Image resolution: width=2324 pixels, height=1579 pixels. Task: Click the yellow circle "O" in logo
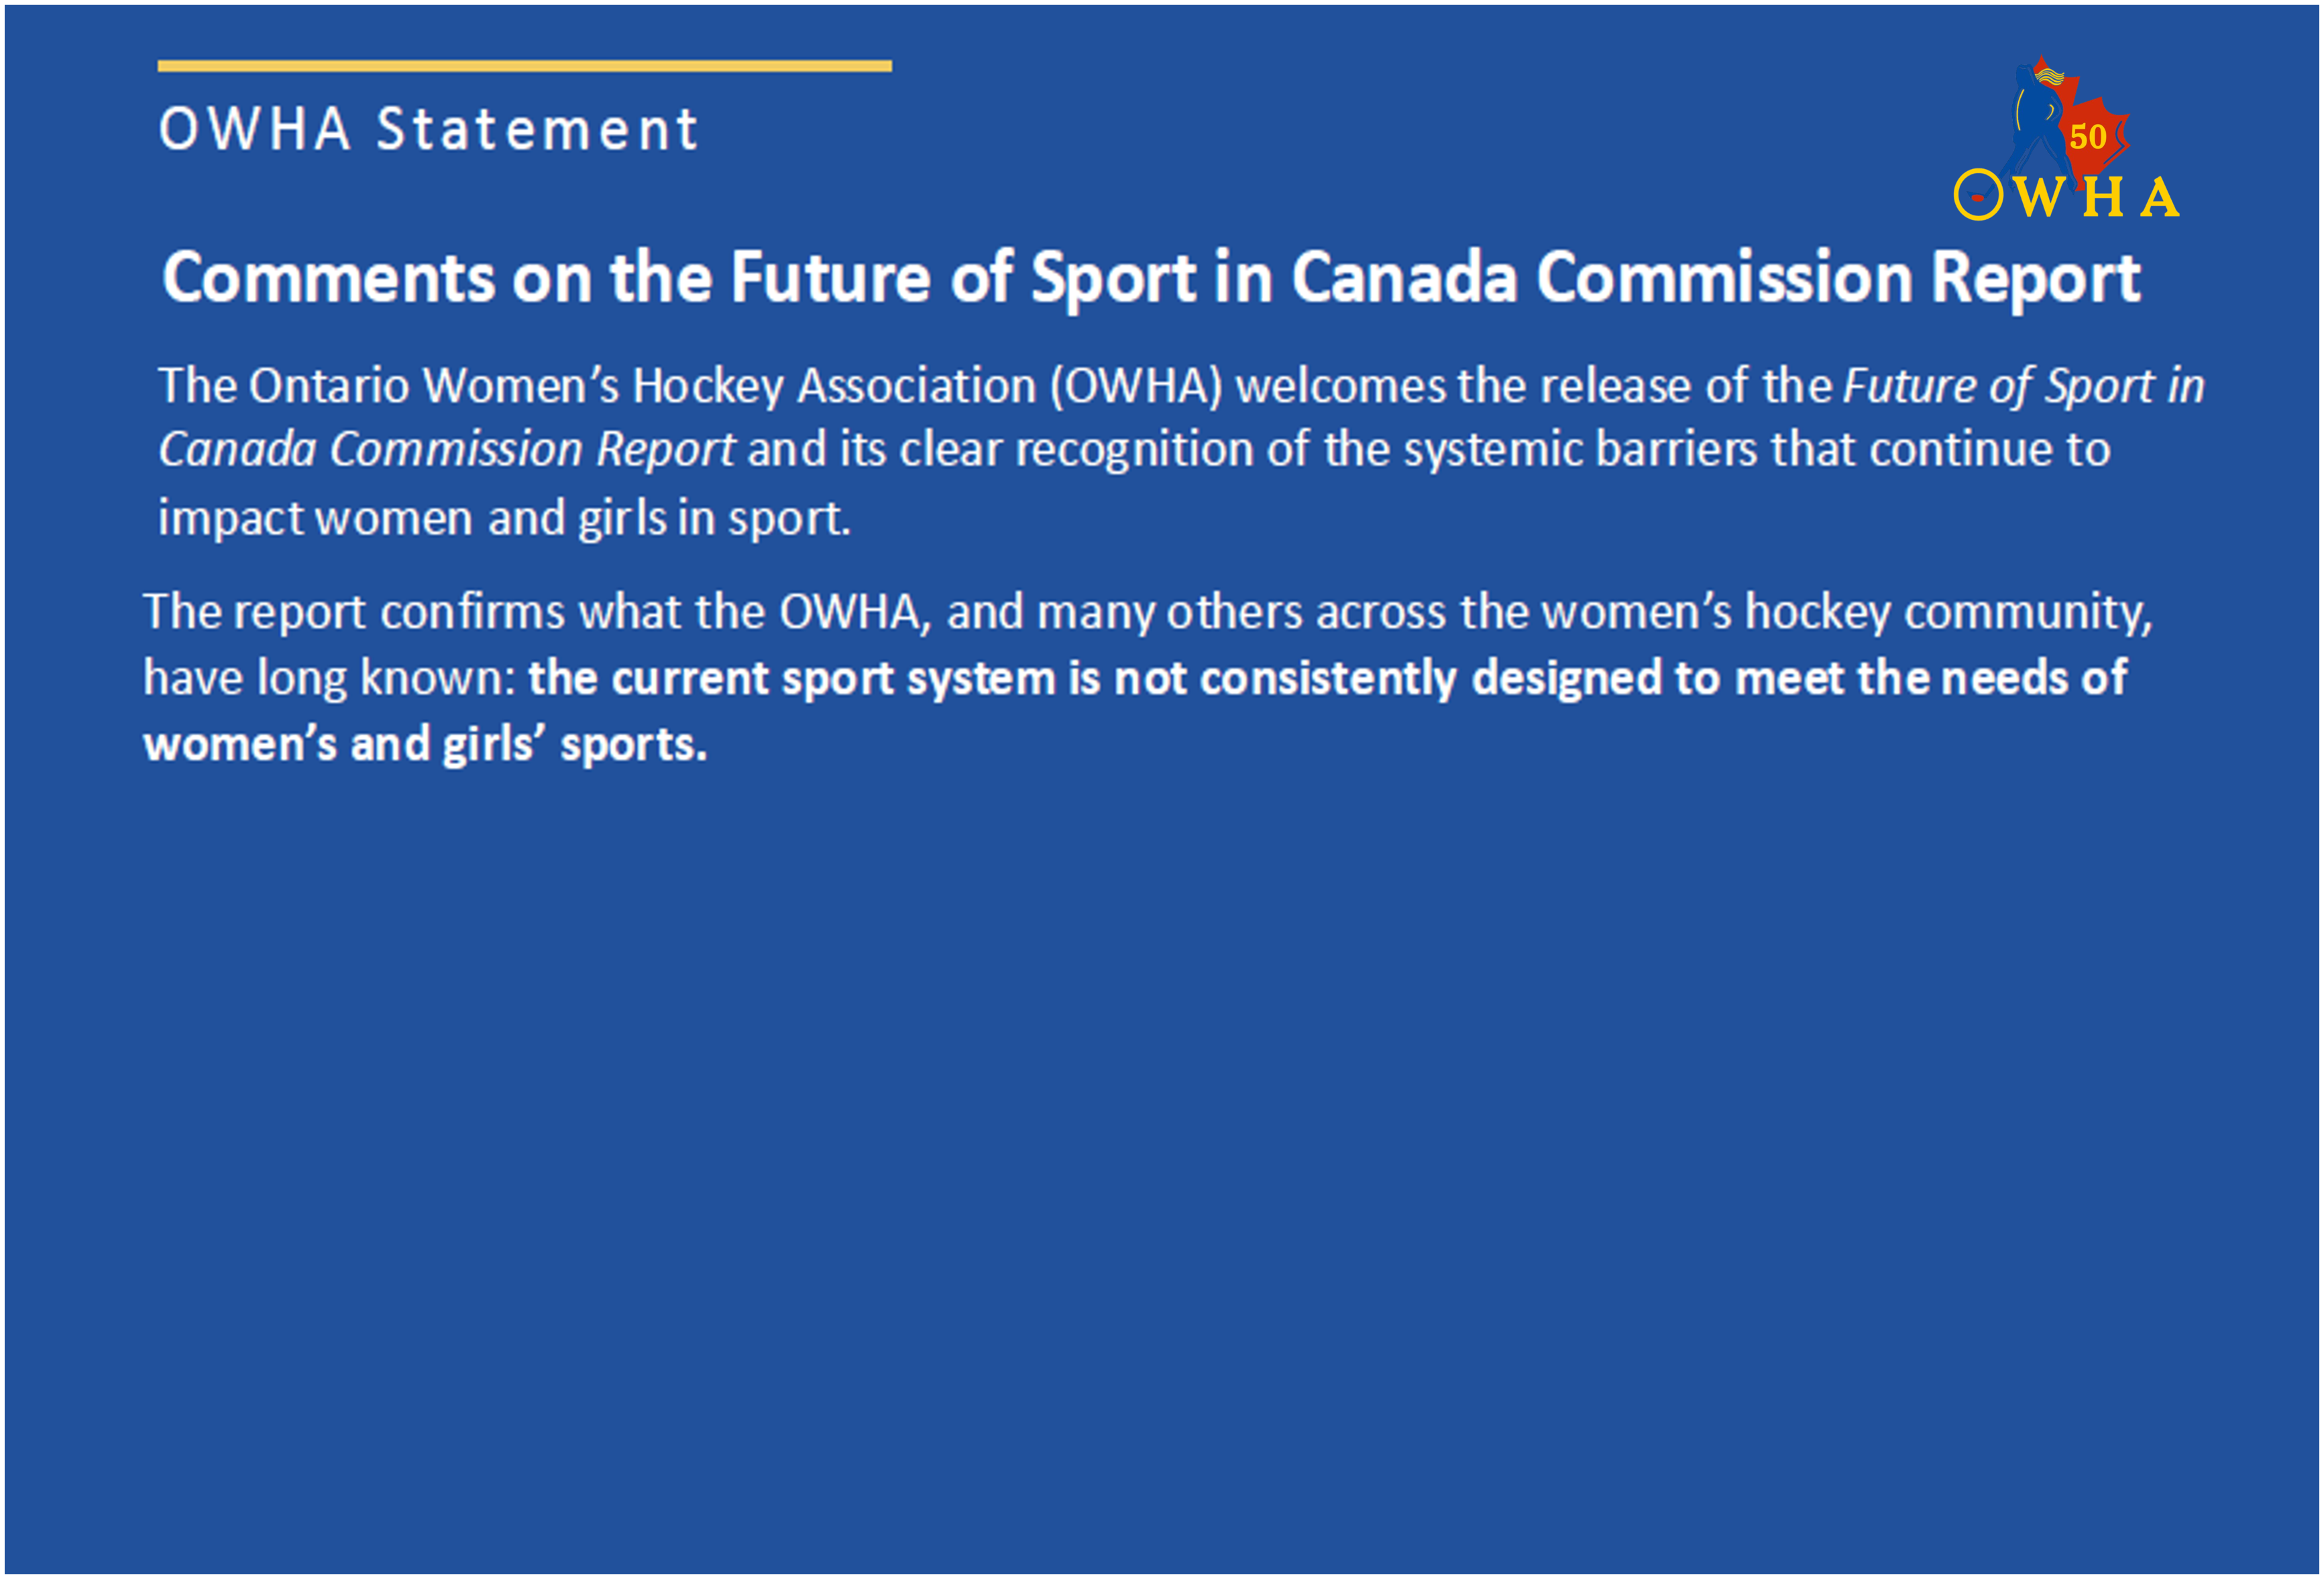[1978, 195]
